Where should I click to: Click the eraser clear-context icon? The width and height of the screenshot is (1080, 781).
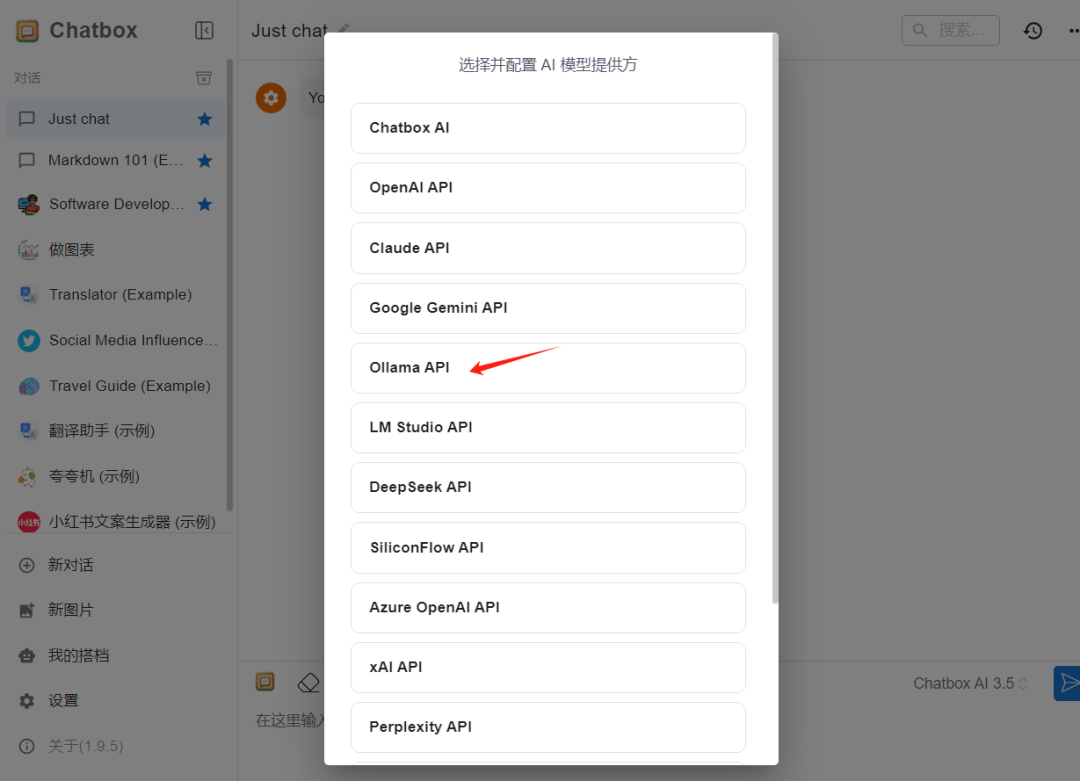(309, 683)
